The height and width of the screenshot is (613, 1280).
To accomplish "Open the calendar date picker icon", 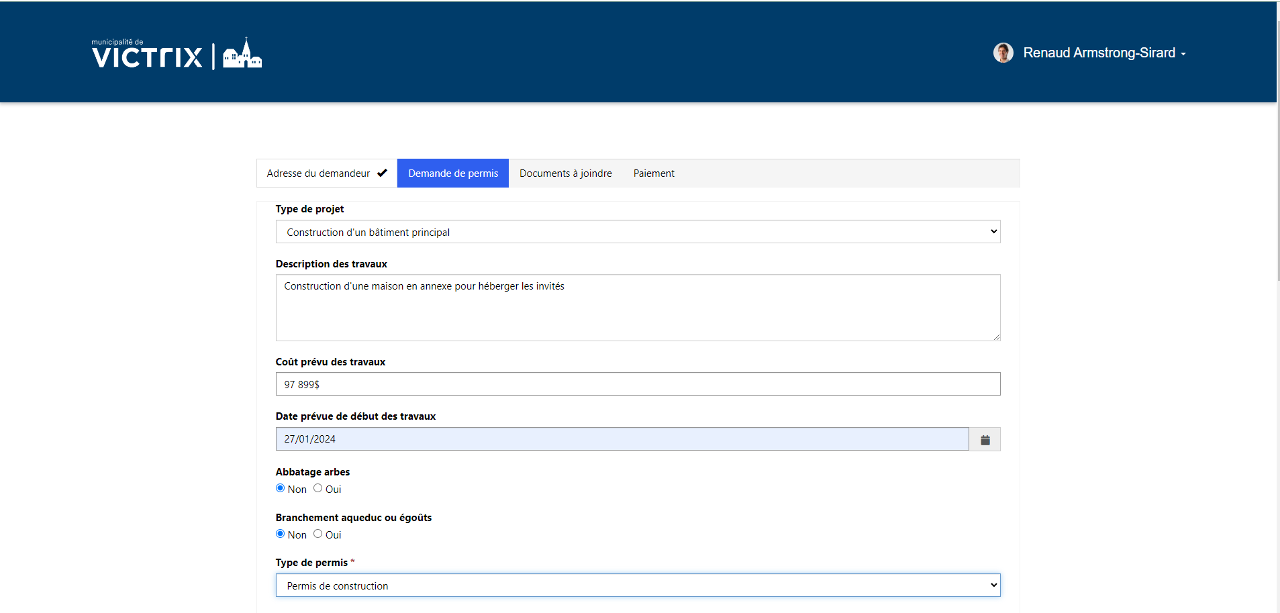I will [x=985, y=440].
